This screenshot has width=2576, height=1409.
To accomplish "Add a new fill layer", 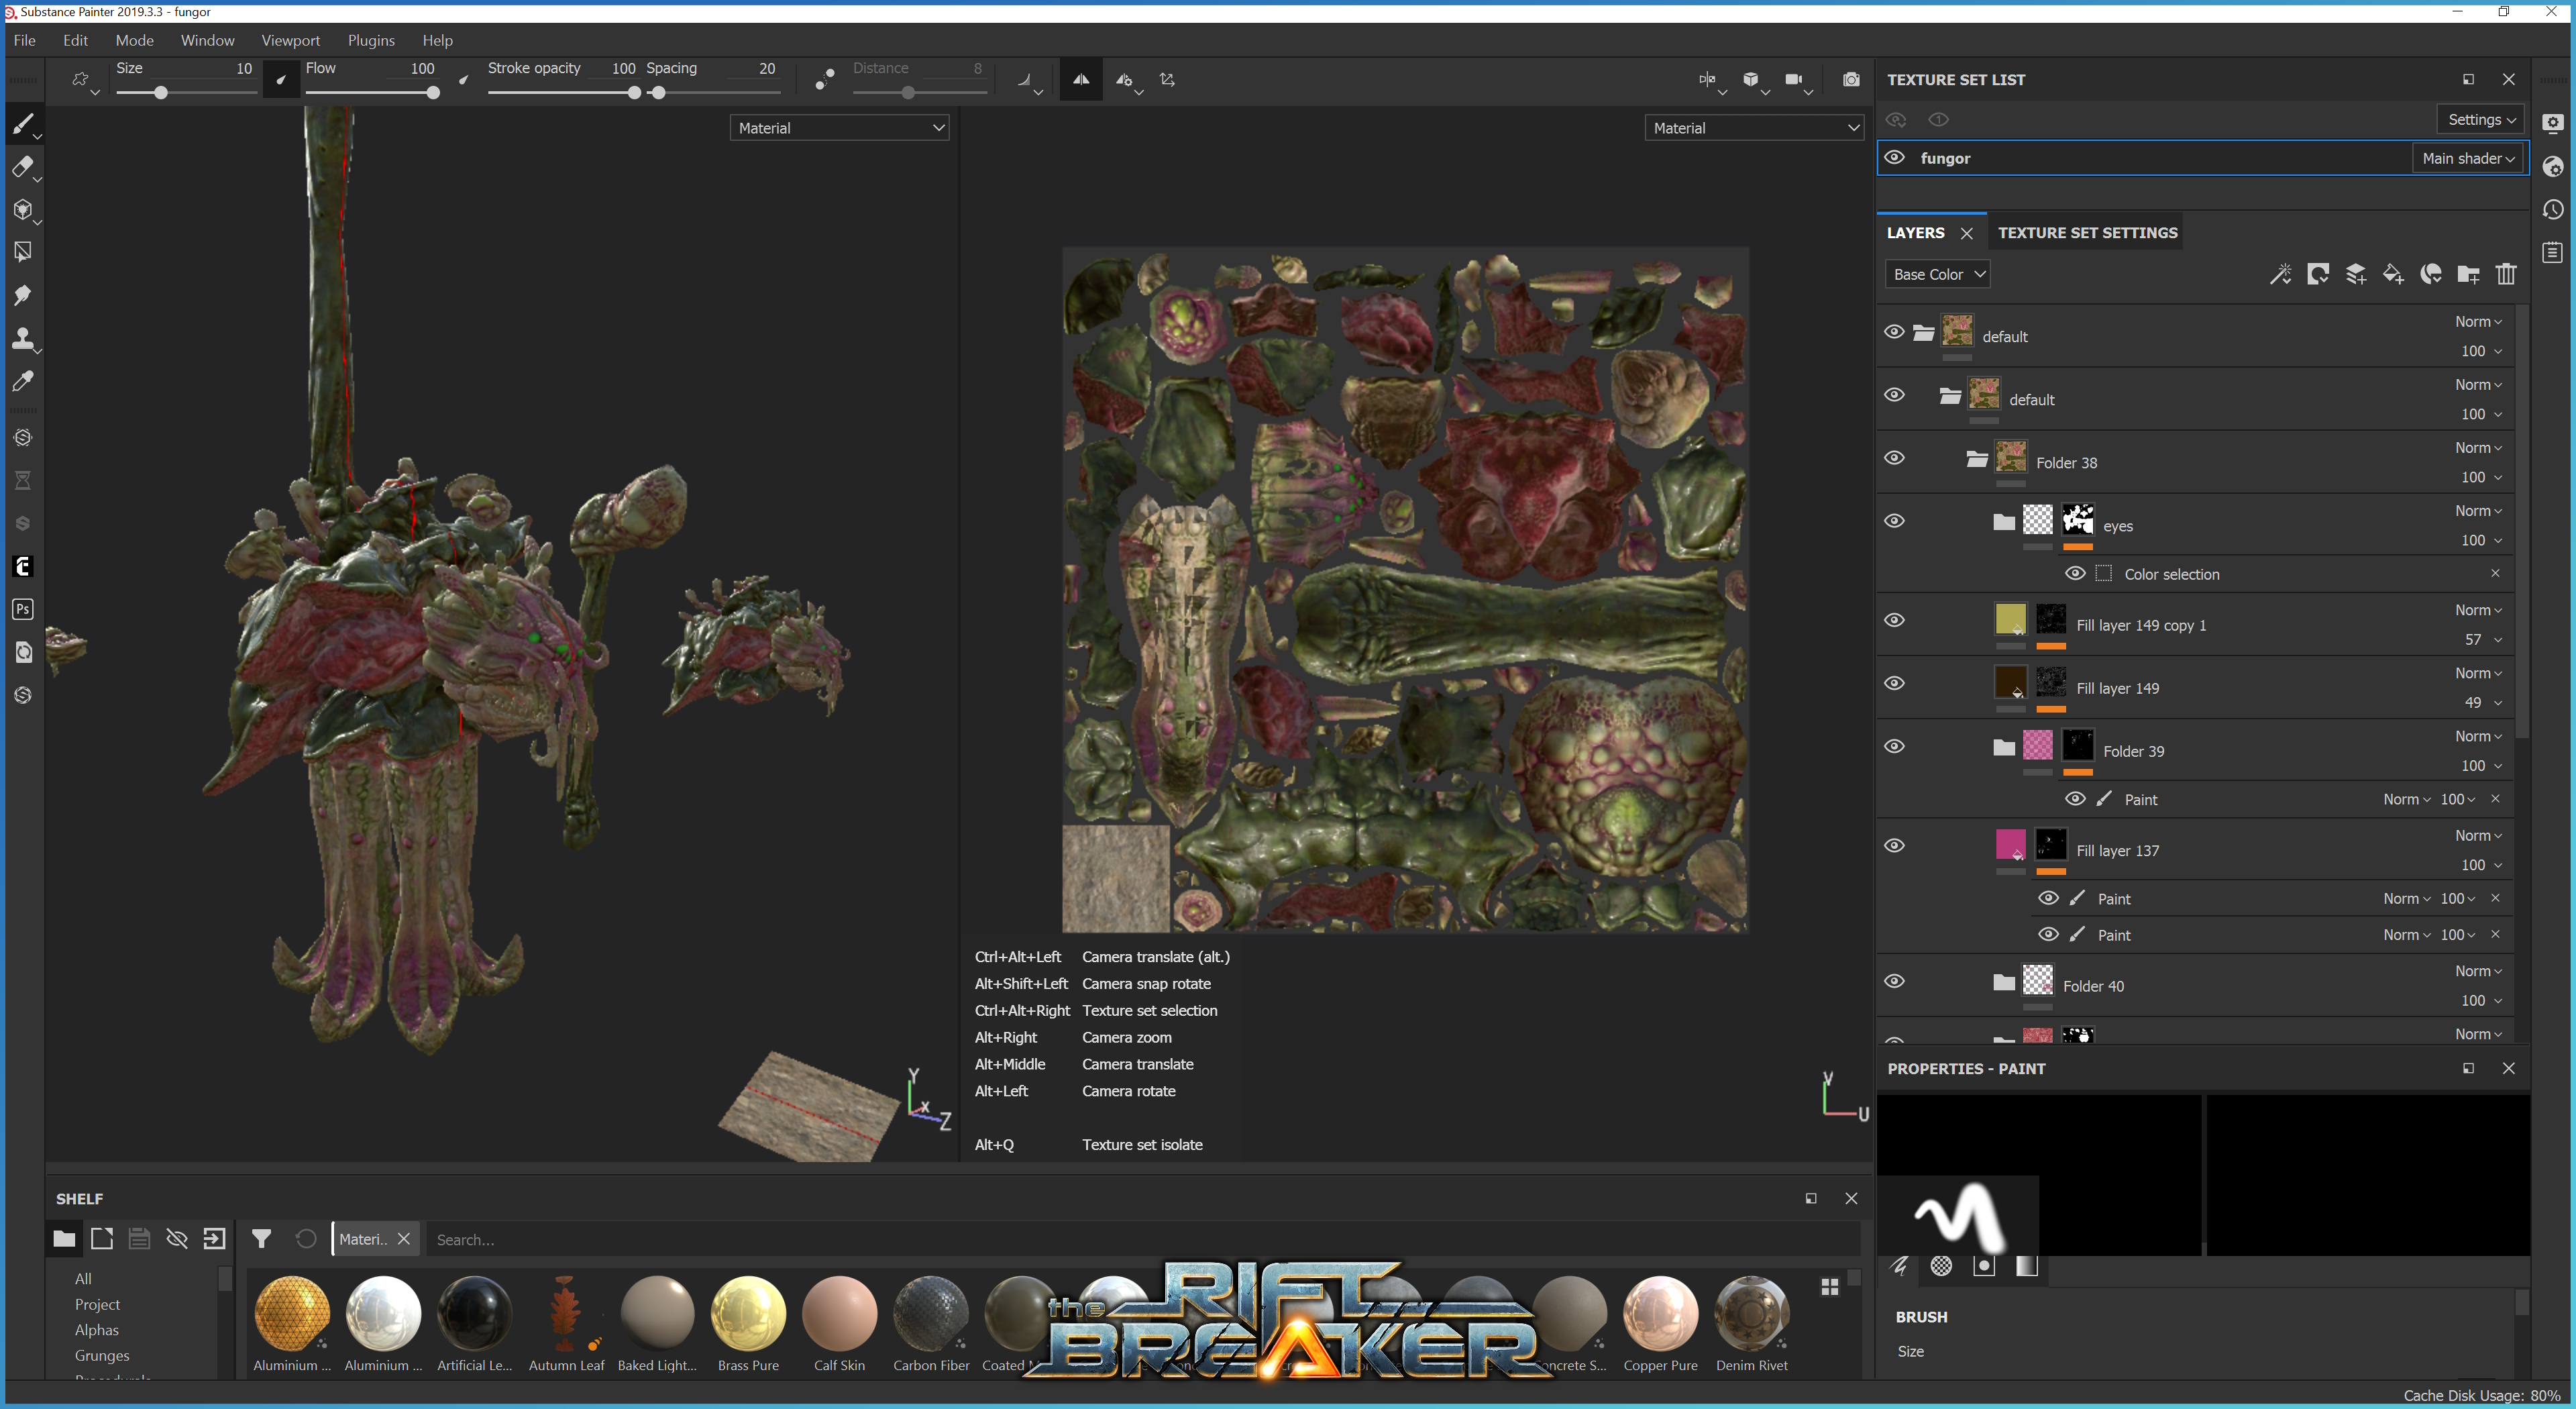I will (x=2393, y=274).
